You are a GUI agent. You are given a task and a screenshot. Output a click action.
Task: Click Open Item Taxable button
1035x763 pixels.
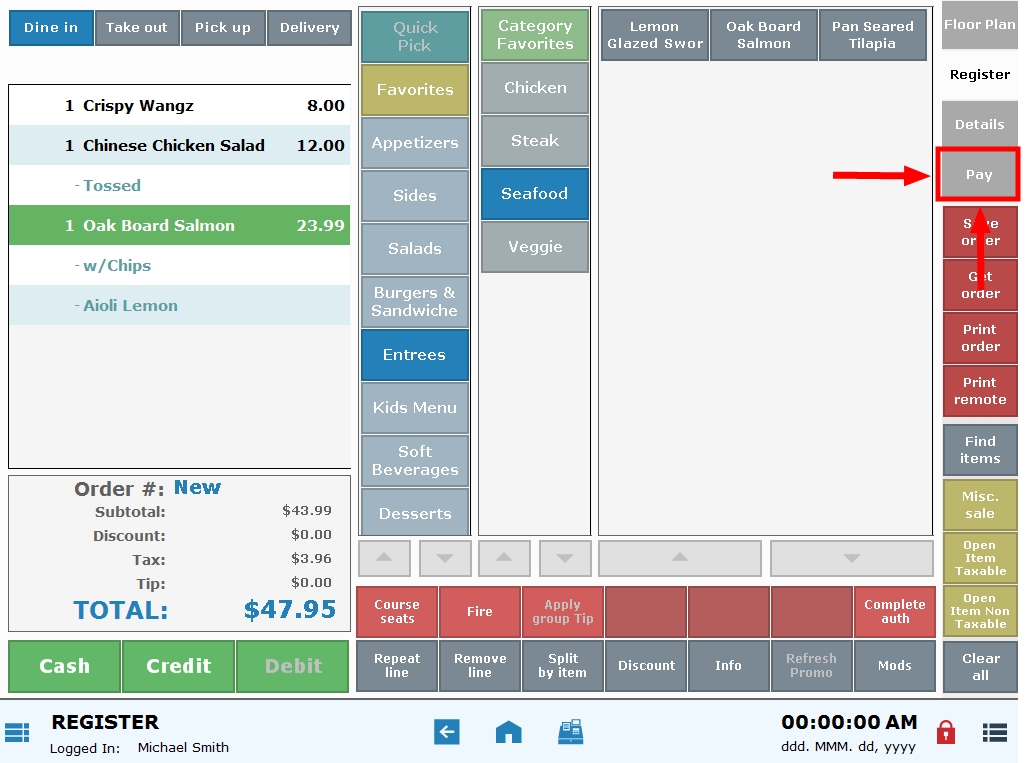point(980,558)
